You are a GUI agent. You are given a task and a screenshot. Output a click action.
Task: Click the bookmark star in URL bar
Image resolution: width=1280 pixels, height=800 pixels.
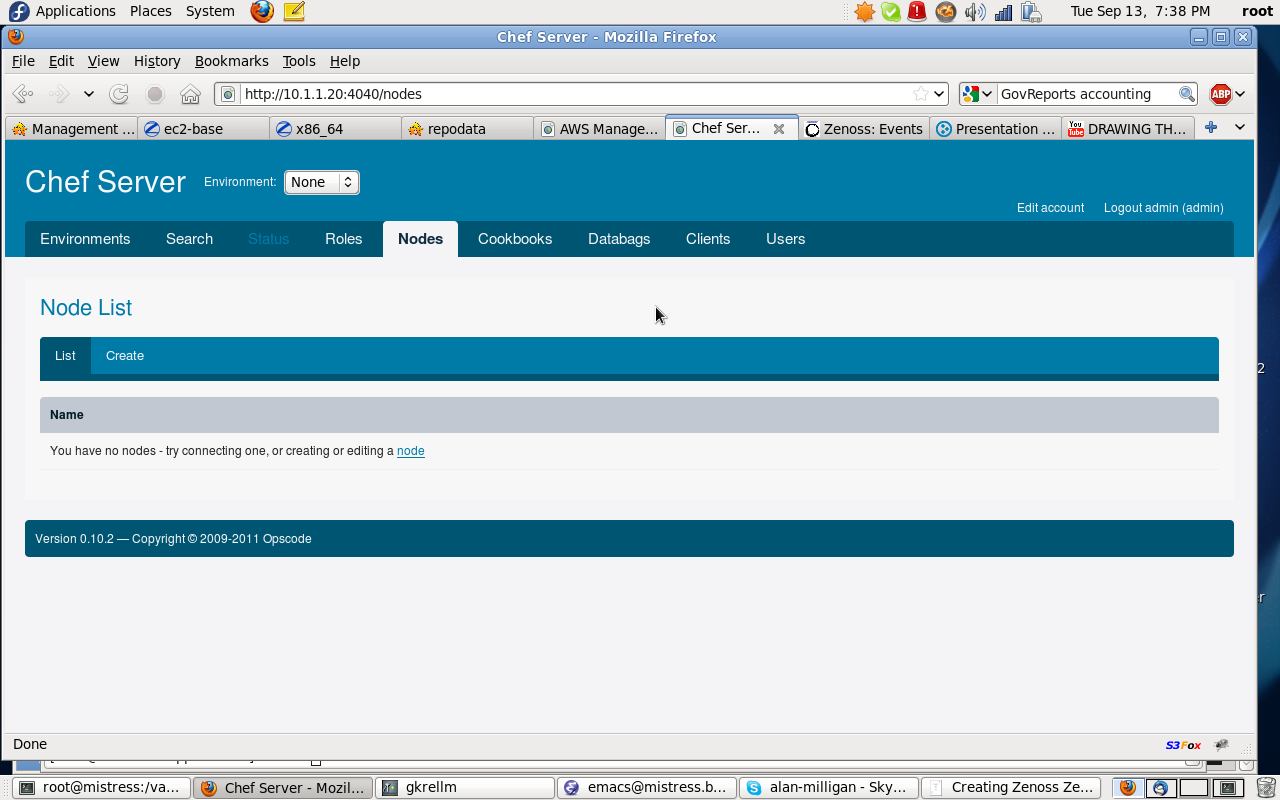920,94
